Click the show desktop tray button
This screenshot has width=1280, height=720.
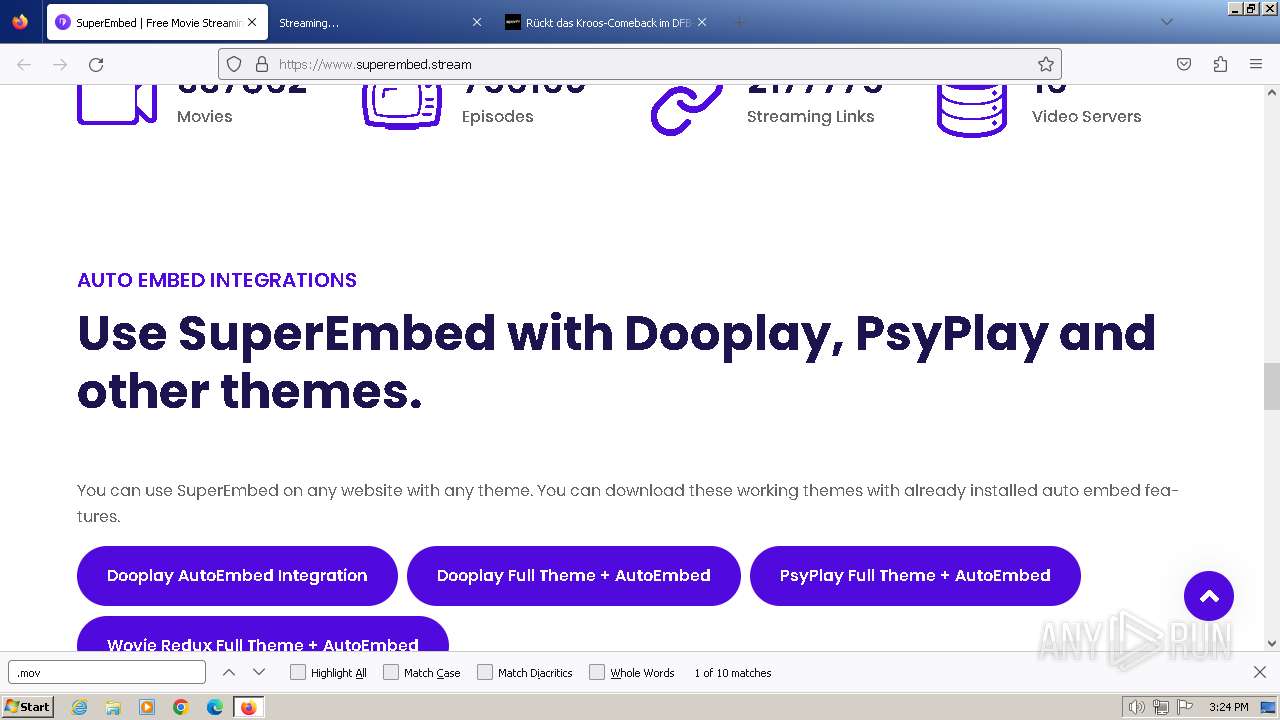(1266, 707)
